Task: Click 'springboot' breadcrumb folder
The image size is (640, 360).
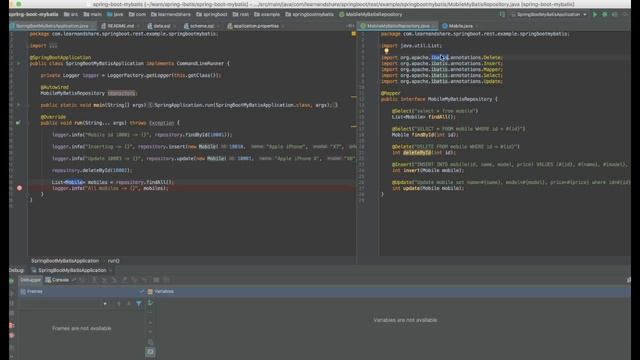Action: (x=211, y=14)
